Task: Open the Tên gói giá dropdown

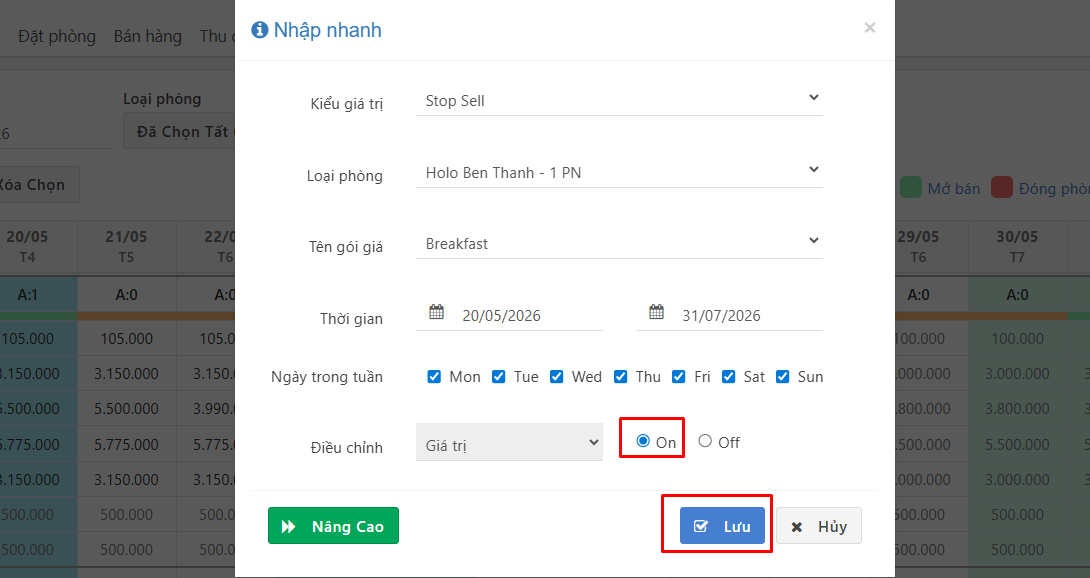Action: coord(619,243)
